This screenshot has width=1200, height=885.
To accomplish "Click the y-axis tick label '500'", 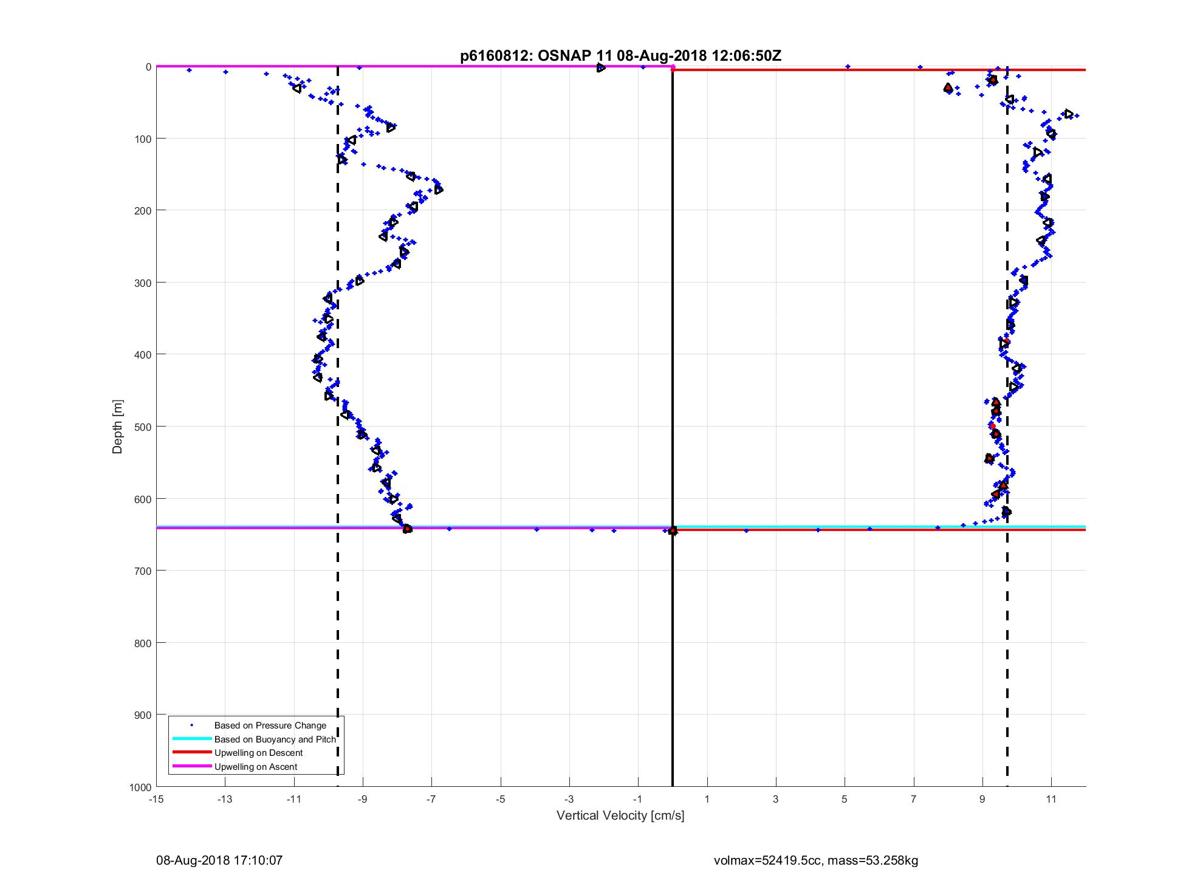I will (x=142, y=427).
